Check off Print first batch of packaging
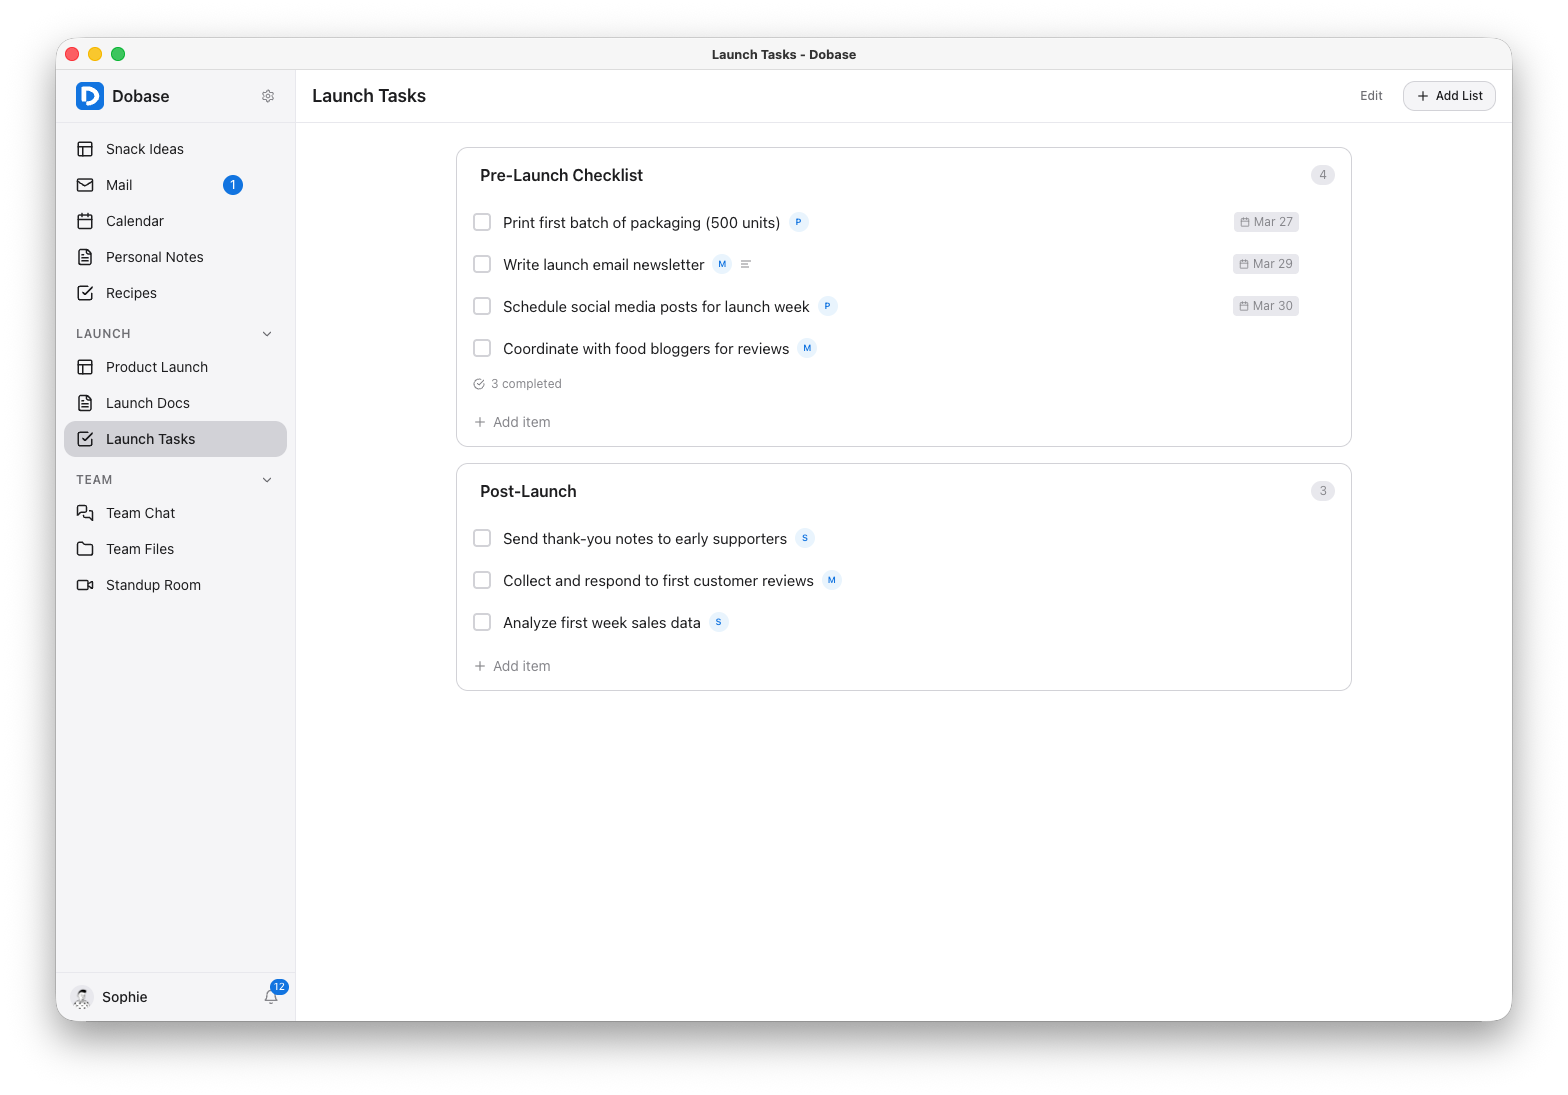 (482, 222)
